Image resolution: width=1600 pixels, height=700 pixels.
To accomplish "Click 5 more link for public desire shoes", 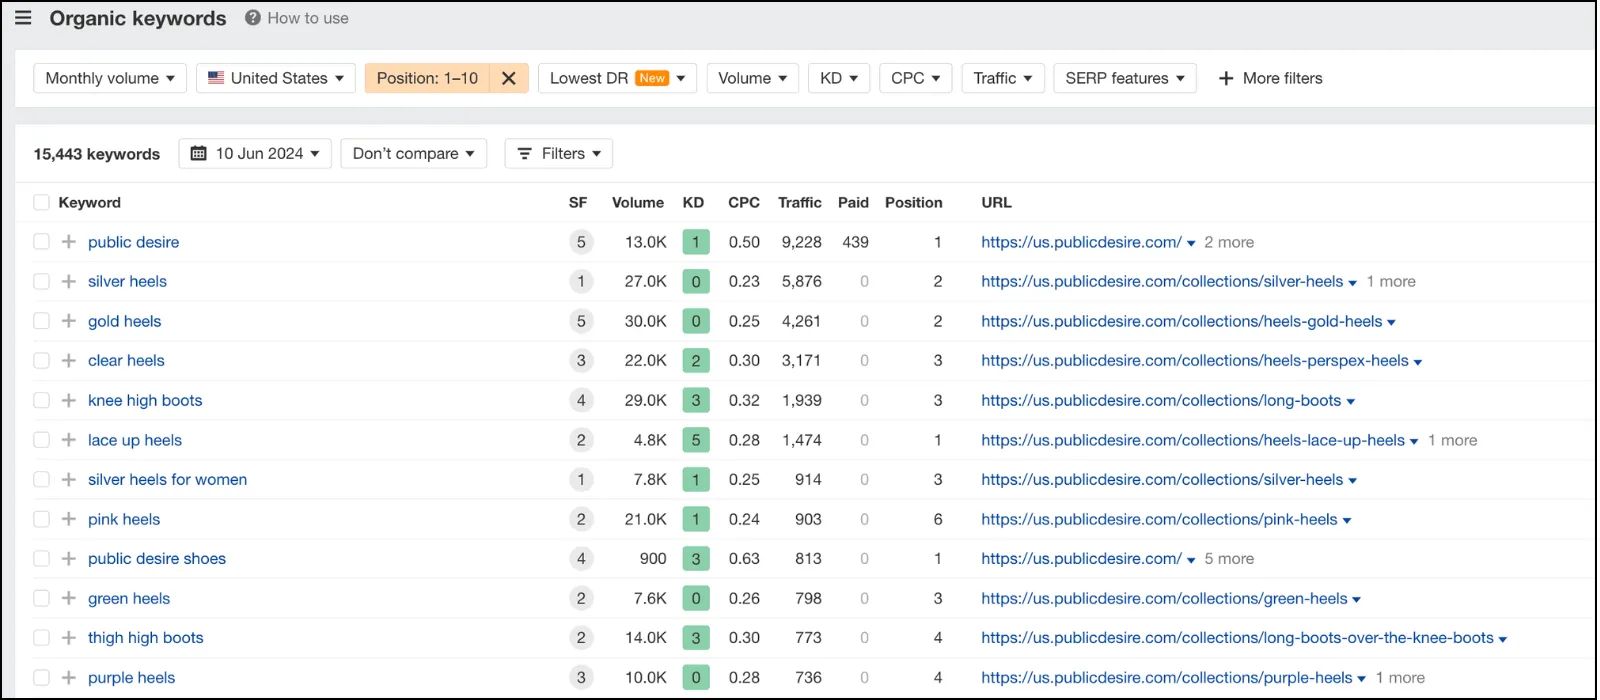I will click(x=1229, y=559).
